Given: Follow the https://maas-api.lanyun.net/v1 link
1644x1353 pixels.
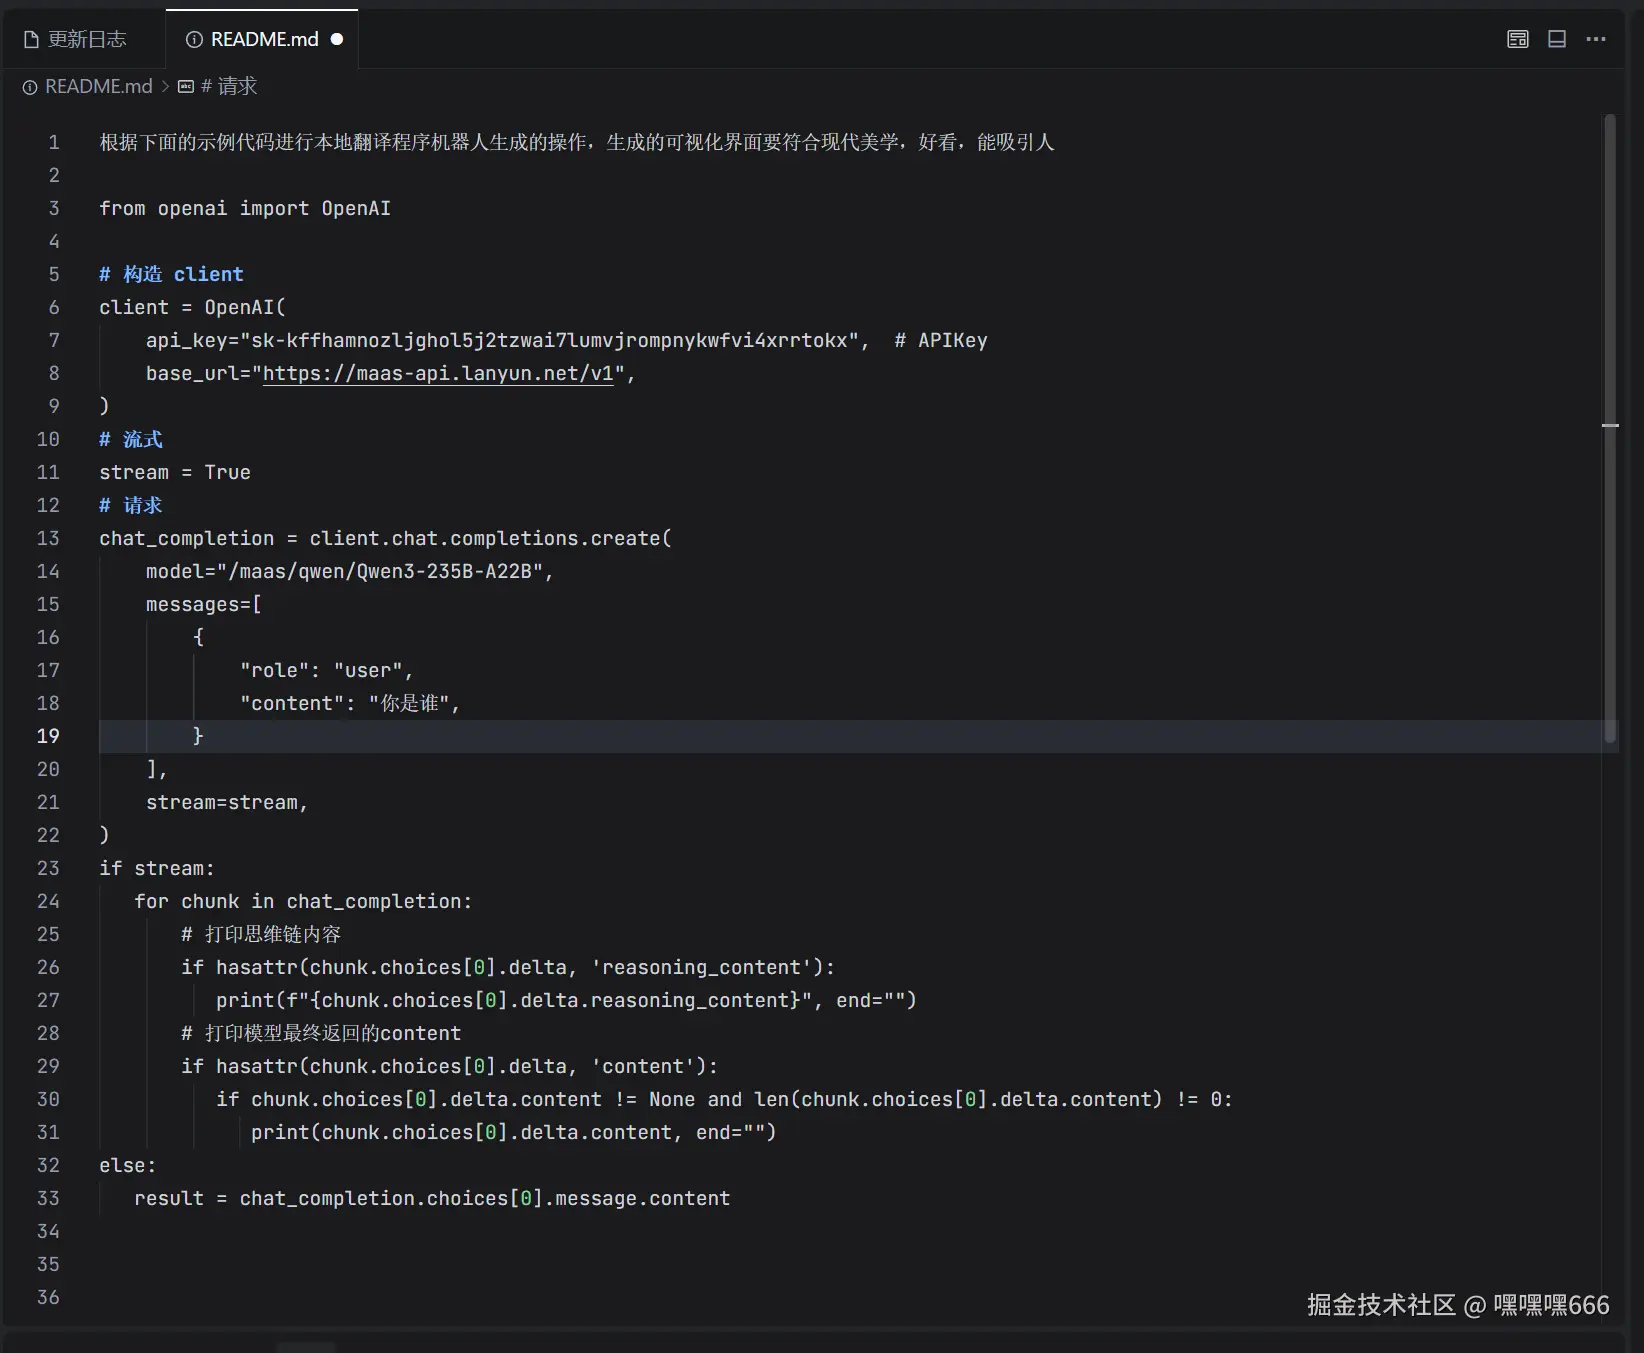Looking at the screenshot, I should (x=438, y=373).
